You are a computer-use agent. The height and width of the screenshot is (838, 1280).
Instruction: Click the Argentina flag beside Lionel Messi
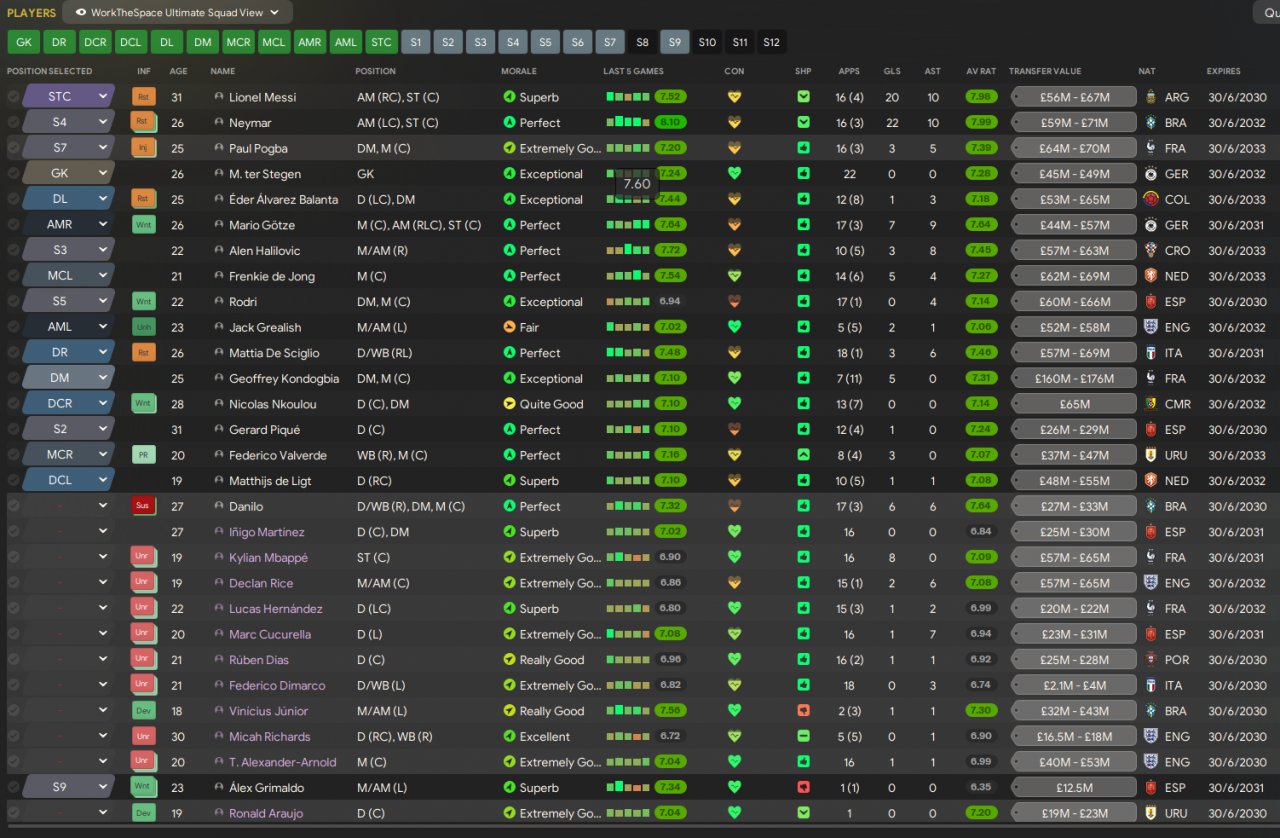click(x=1151, y=97)
